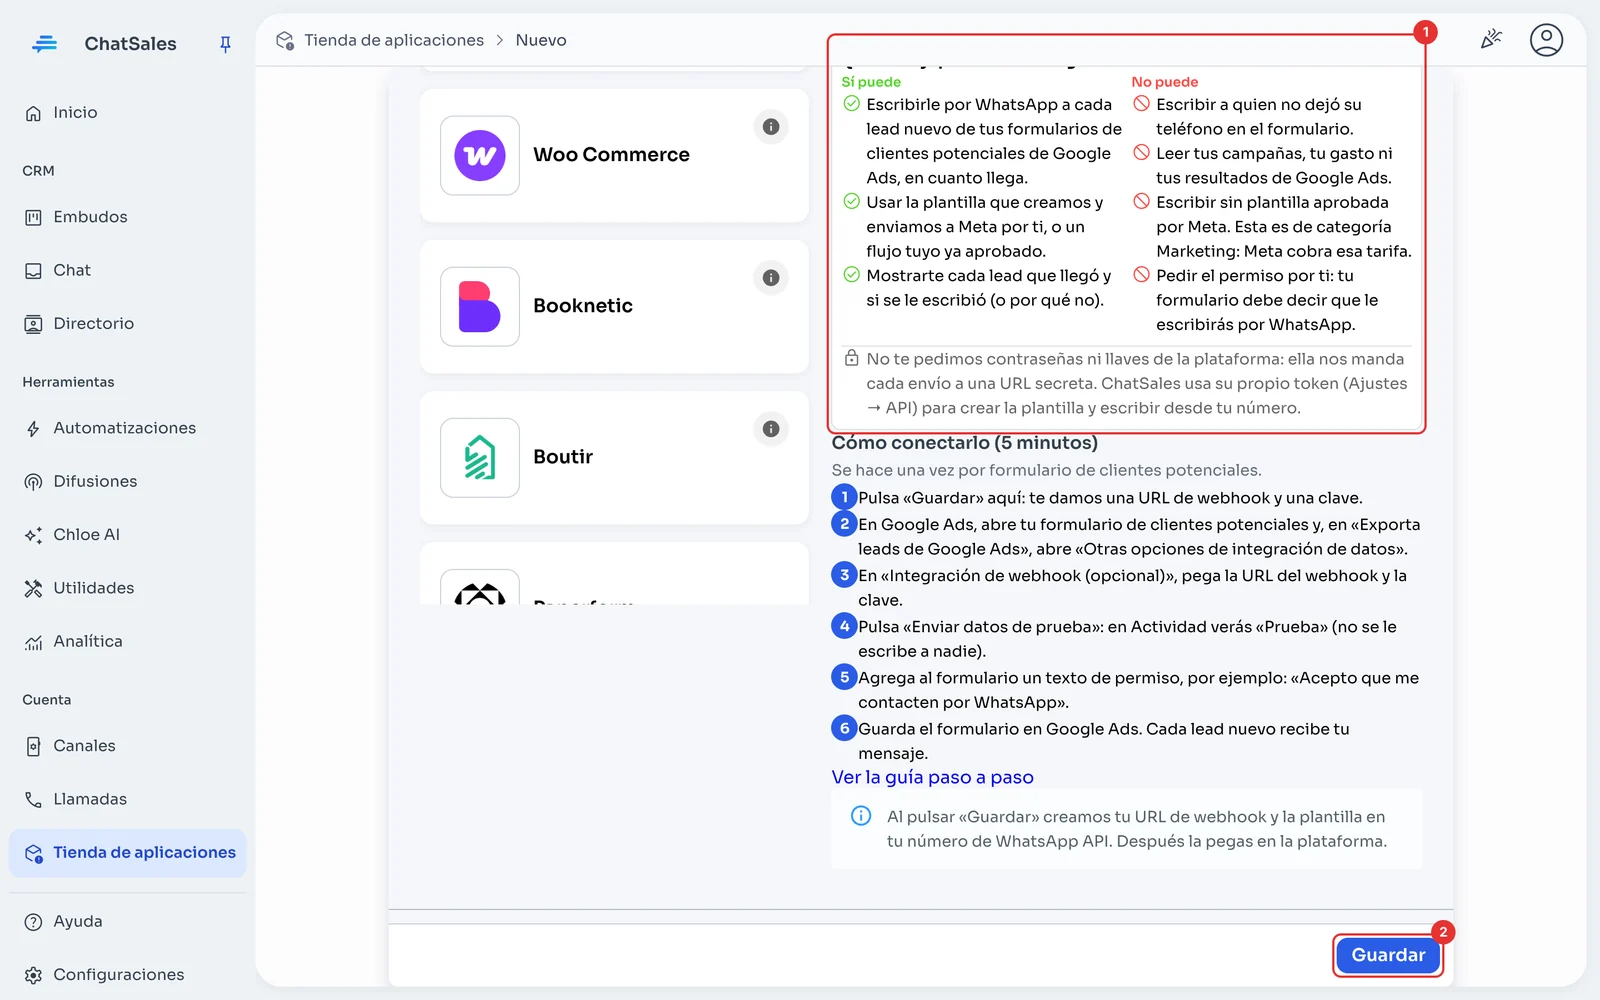Click the lock icon near password note
The width and height of the screenshot is (1600, 1000).
(852, 358)
